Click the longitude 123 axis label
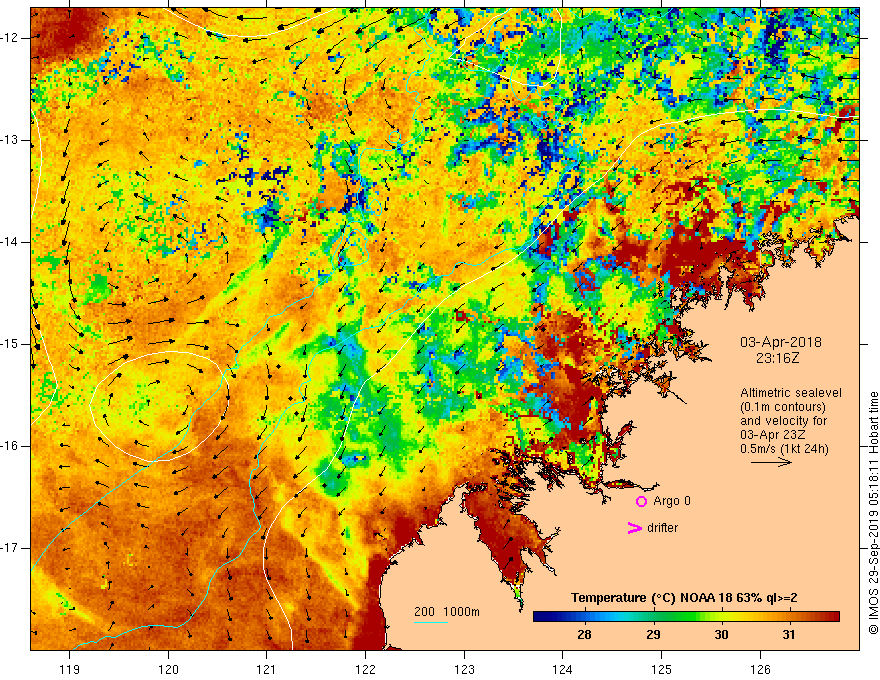This screenshot has width=880, height=680. click(464, 669)
